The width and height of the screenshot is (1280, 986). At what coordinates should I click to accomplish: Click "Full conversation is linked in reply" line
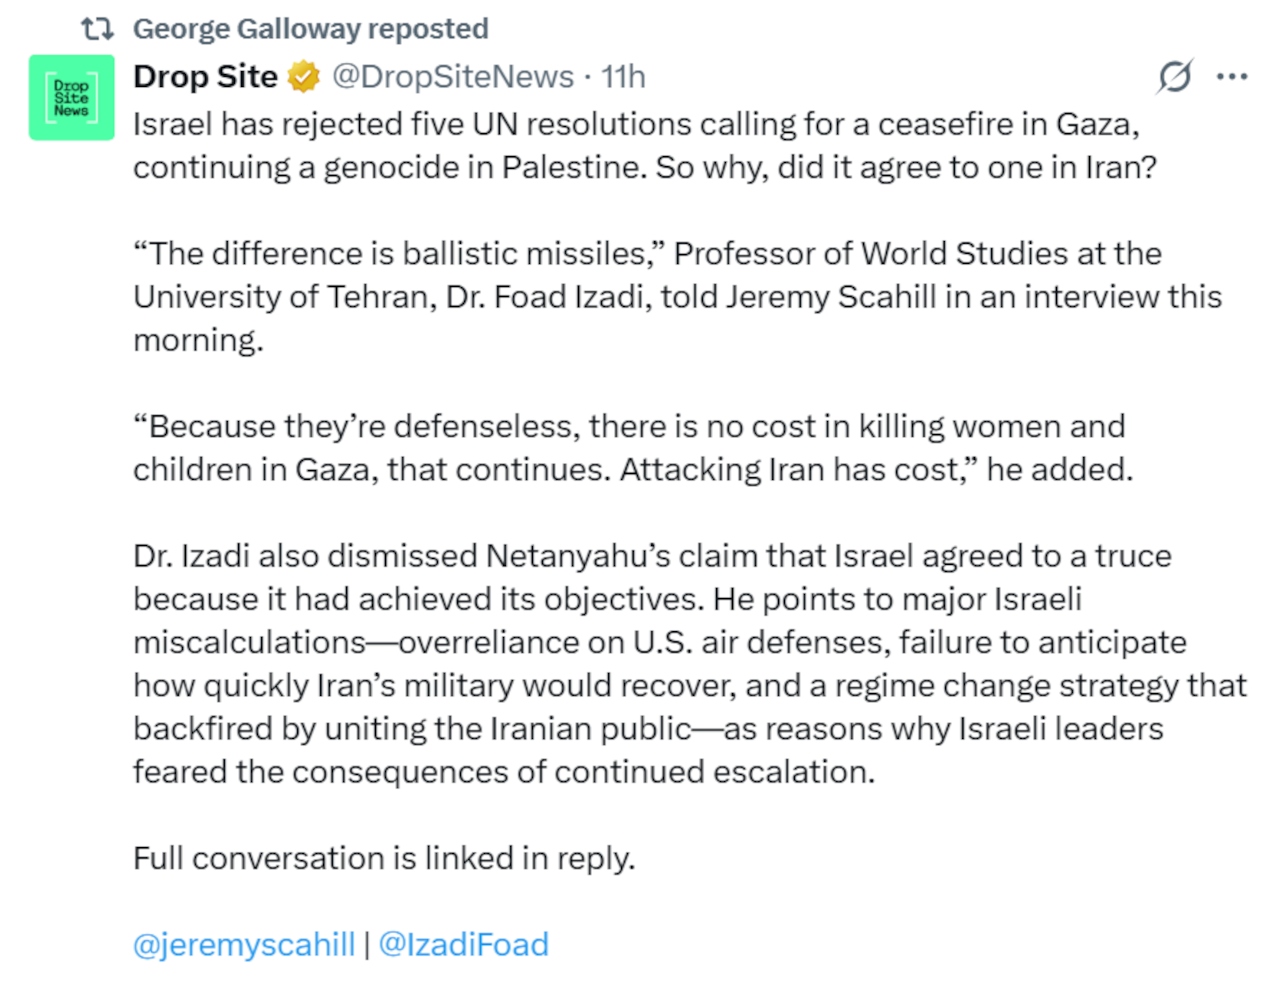pos(384,858)
